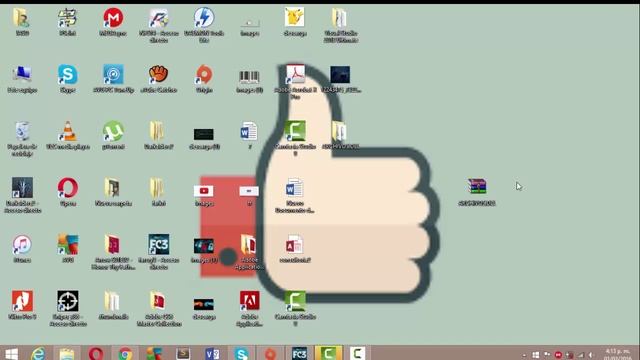Launch Google Chrome from the taskbar

[125, 353]
